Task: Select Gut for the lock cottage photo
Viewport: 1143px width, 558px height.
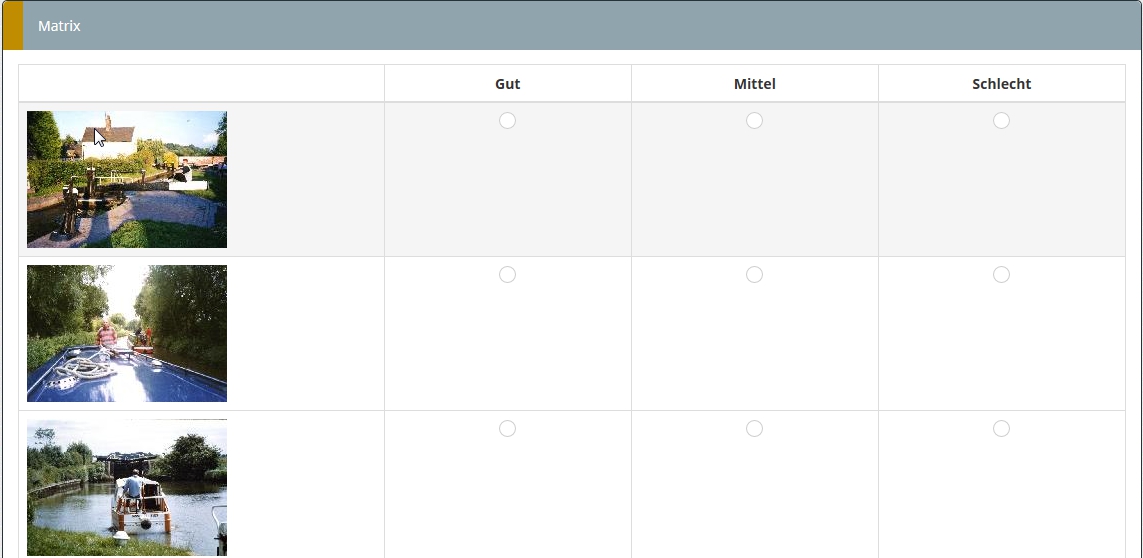Action: click(507, 121)
